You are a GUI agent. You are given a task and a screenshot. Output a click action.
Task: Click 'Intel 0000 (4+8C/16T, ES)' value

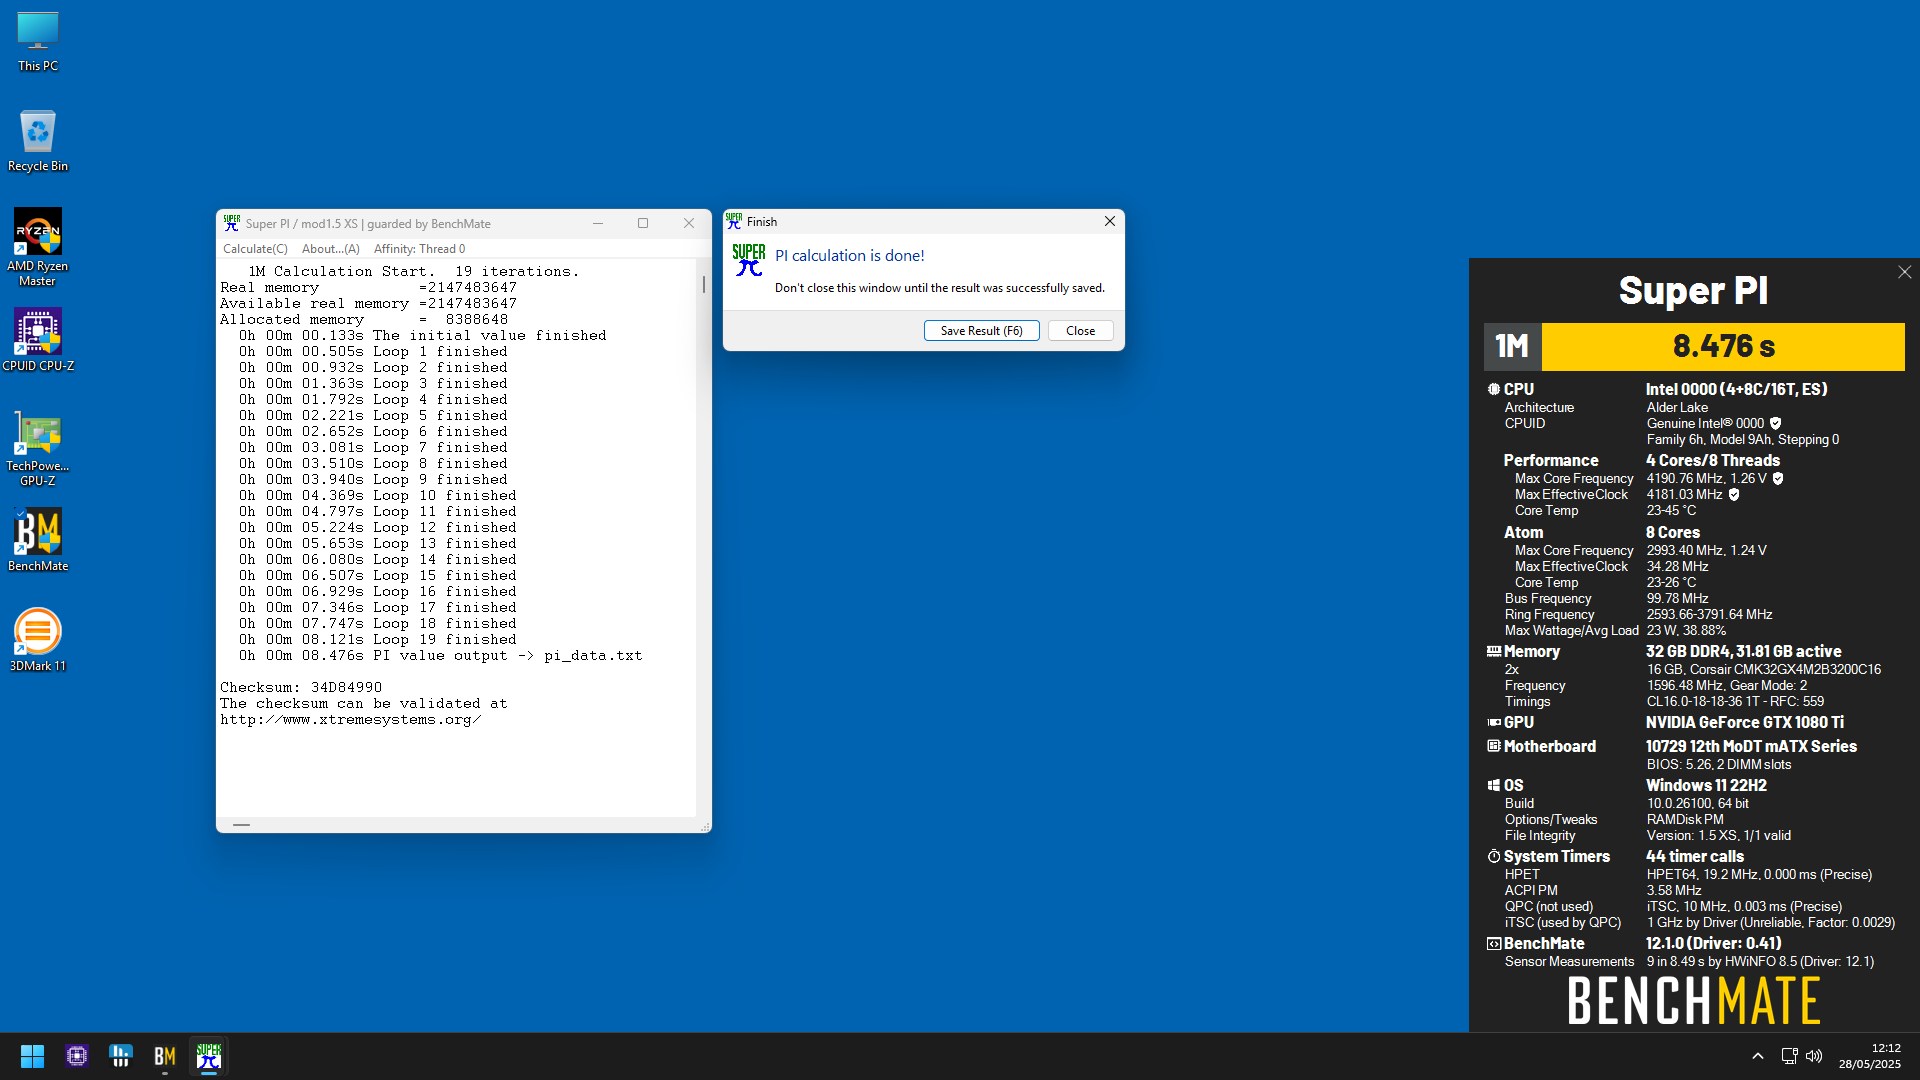(1737, 390)
